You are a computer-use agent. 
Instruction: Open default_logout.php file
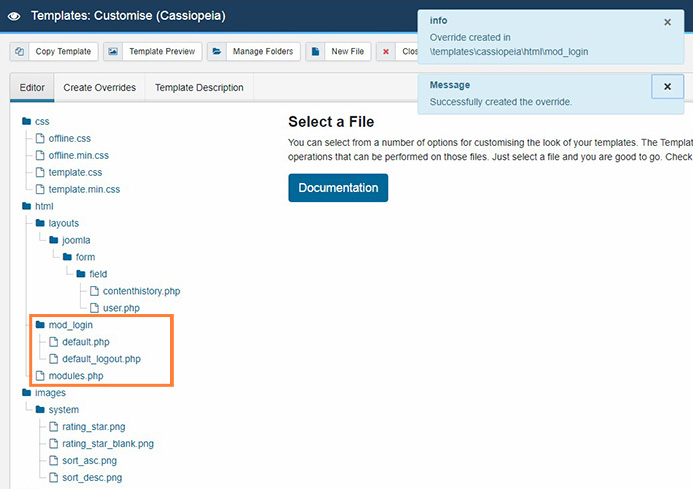click(x=101, y=359)
